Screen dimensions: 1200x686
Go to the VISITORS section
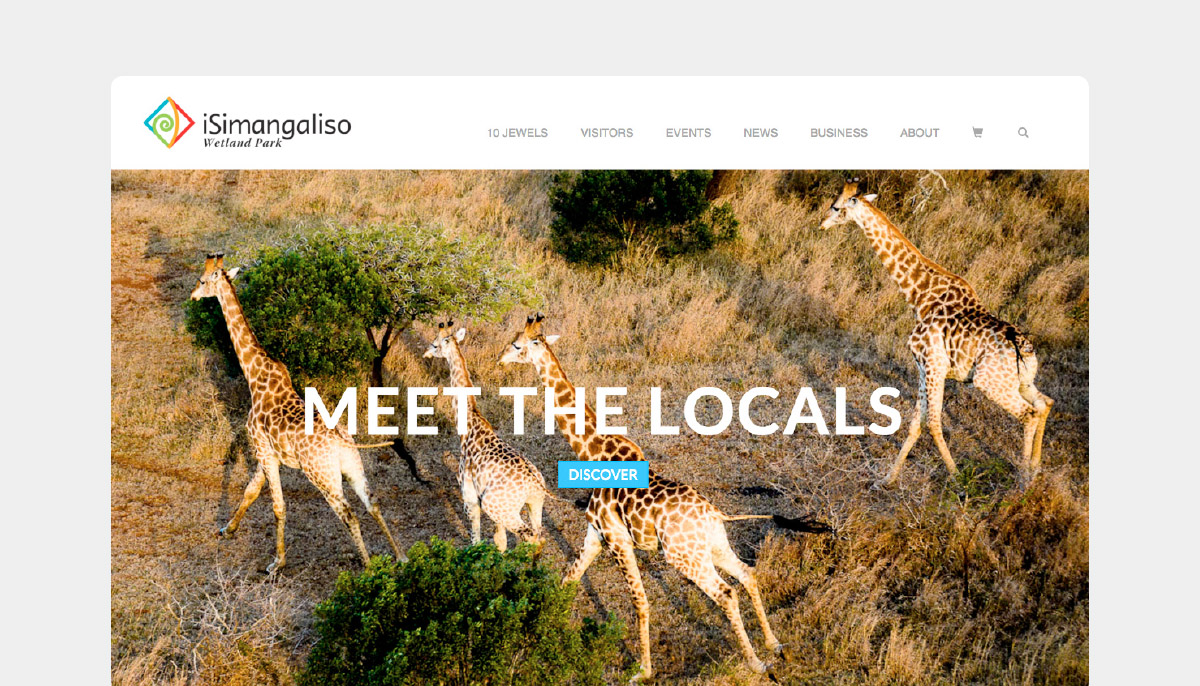click(x=607, y=133)
